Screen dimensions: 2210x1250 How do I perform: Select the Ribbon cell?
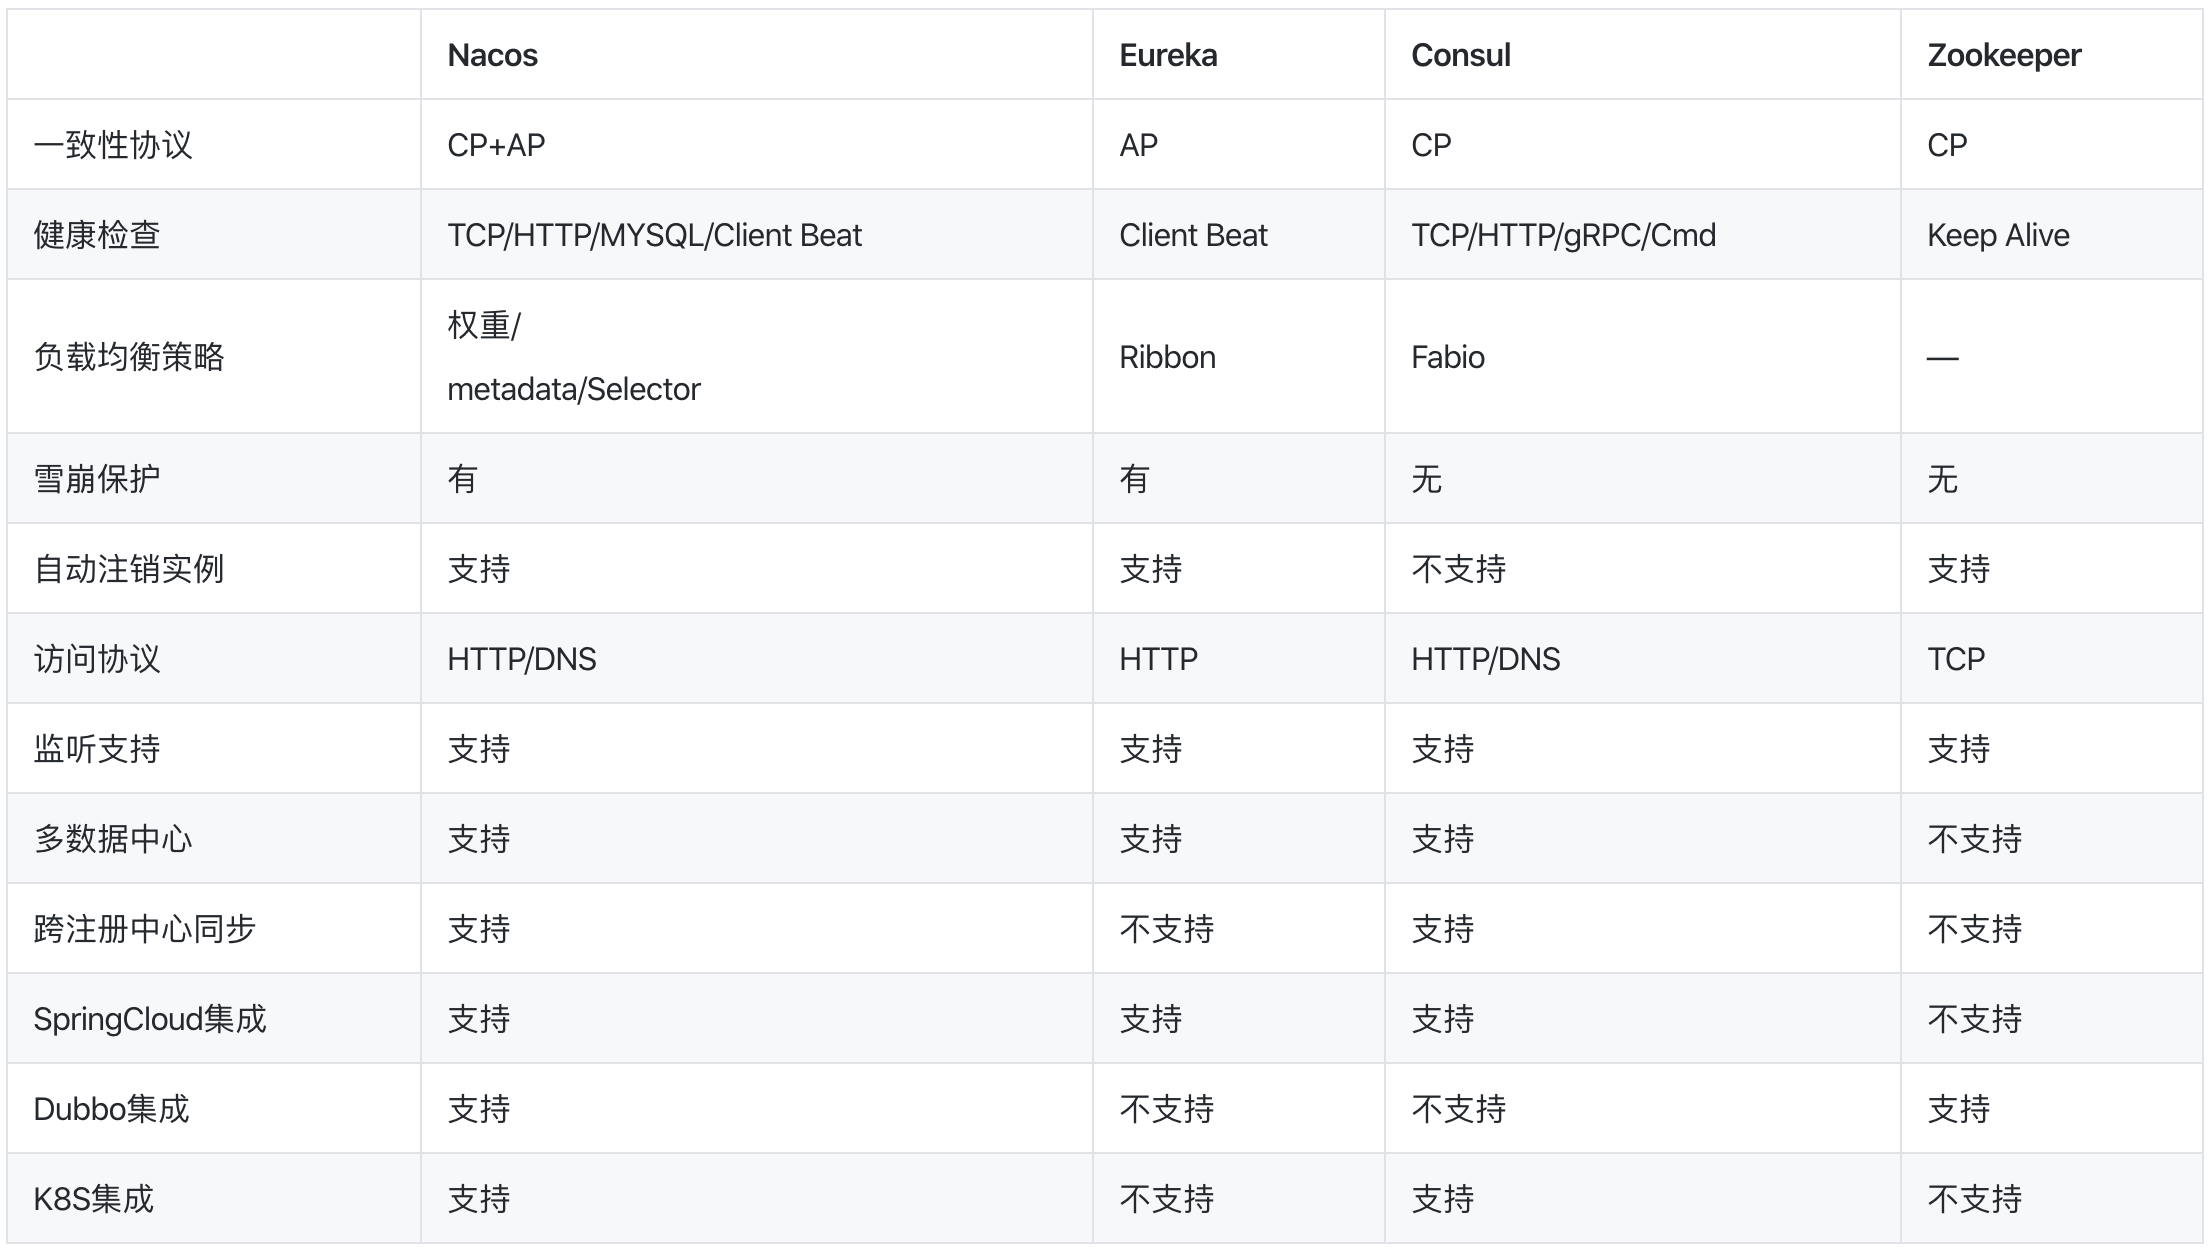pos(1167,357)
